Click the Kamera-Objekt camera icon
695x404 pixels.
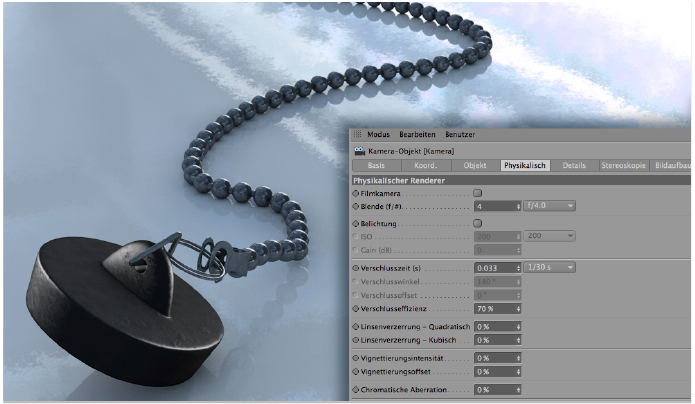(359, 151)
